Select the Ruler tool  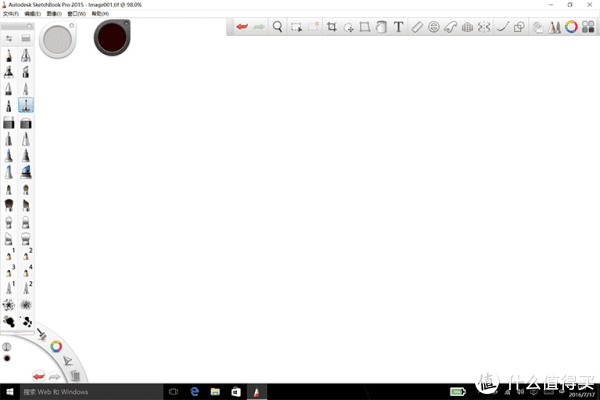[418, 27]
